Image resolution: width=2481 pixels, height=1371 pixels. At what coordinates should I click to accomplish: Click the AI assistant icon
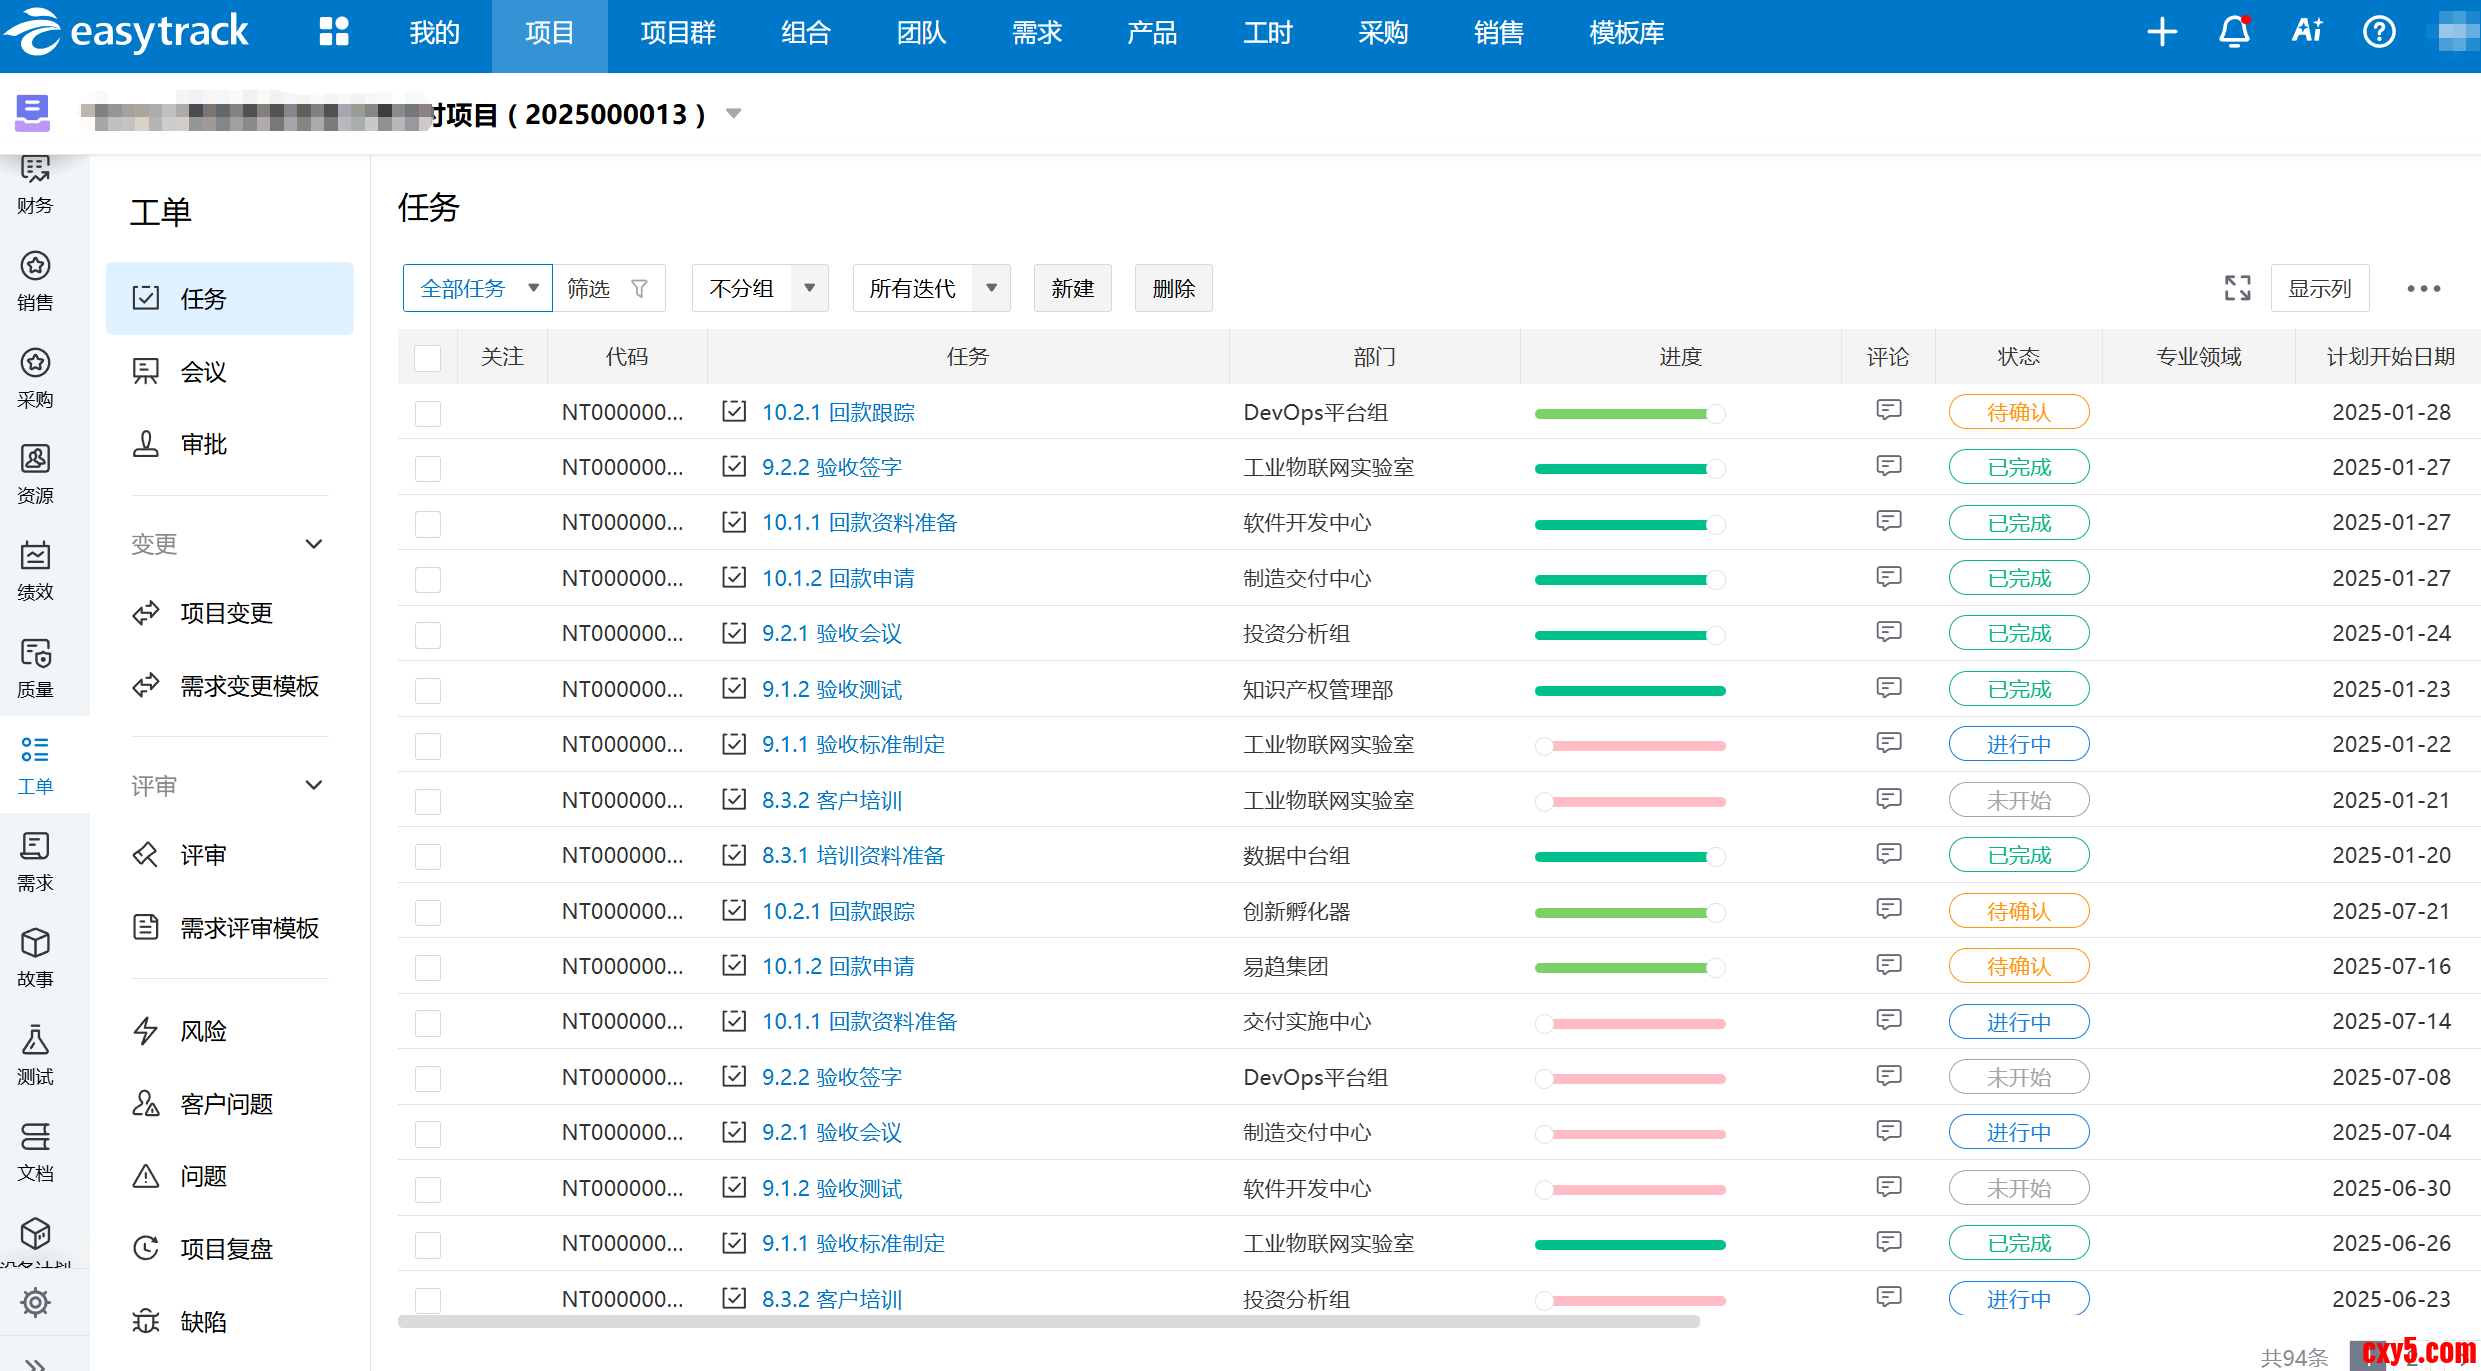[2307, 32]
